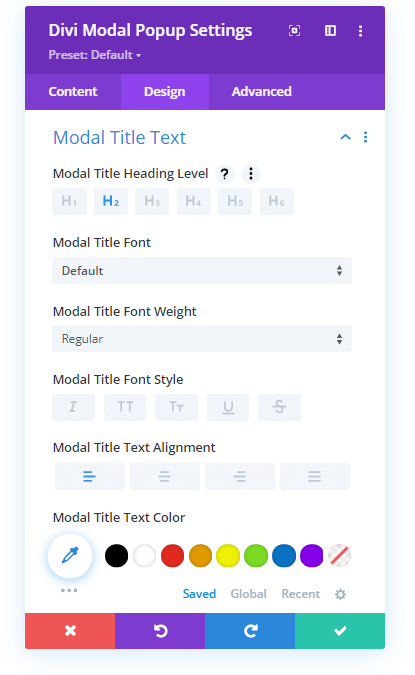Show Global colors list
415x675 pixels.
[x=248, y=594]
